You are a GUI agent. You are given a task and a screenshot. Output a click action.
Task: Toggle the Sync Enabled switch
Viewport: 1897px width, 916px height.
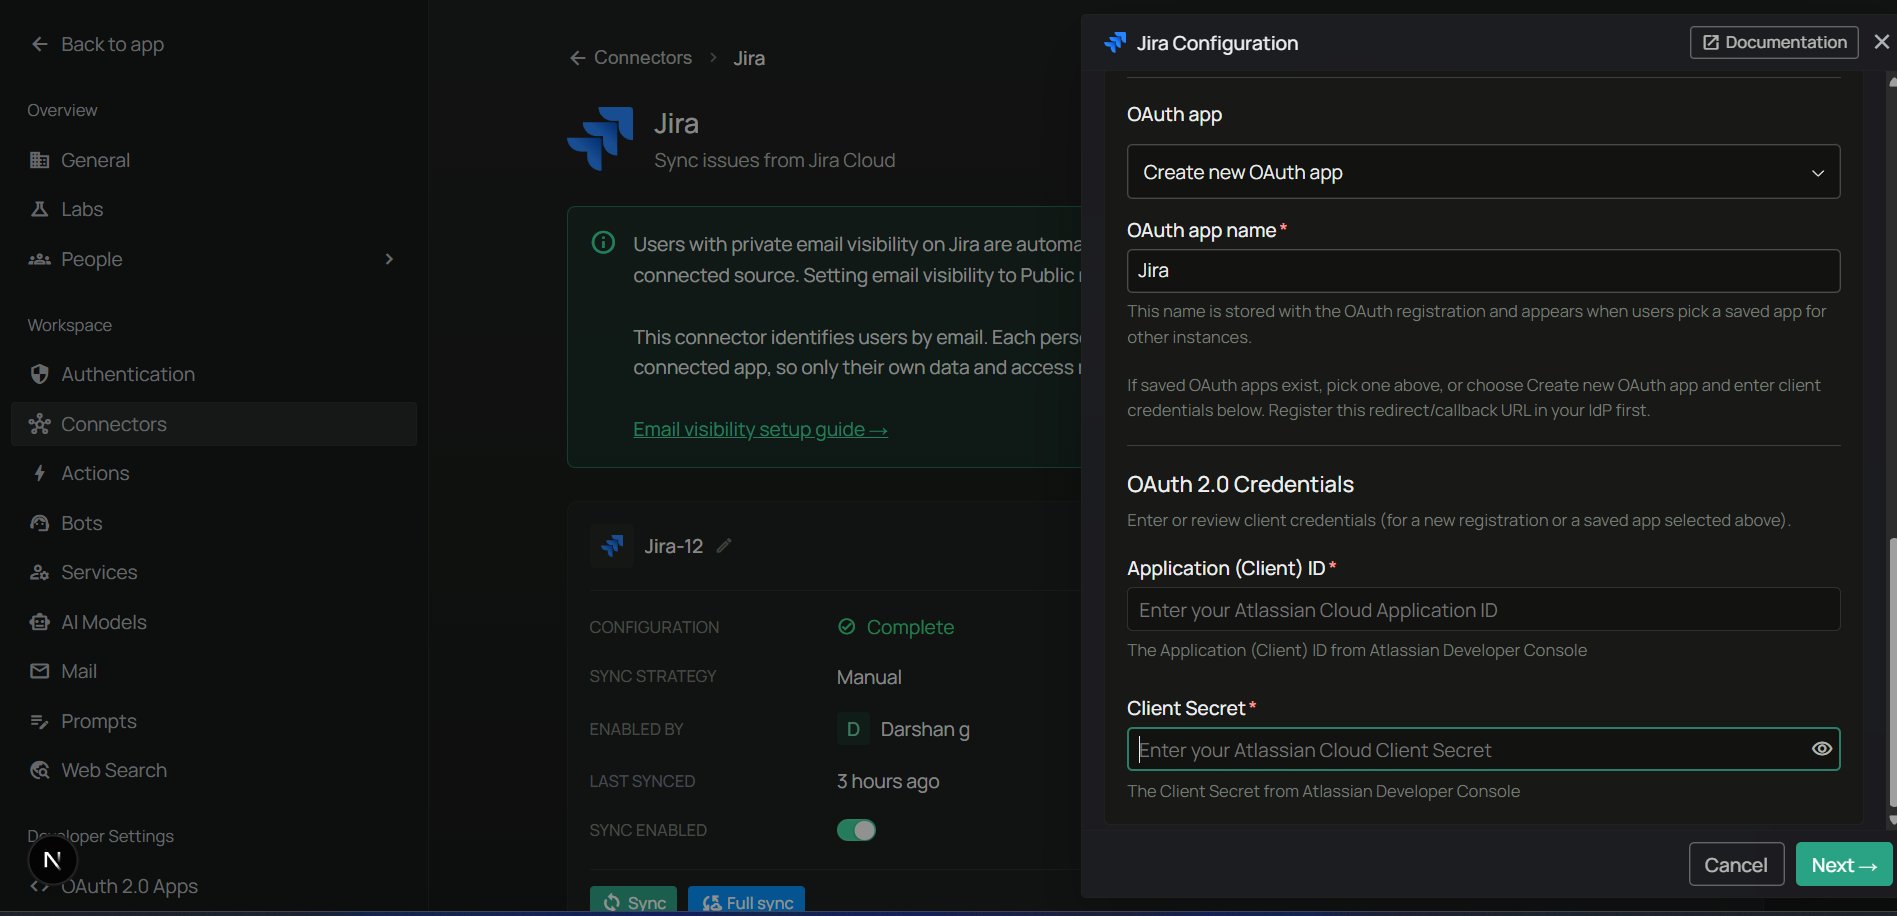point(856,830)
